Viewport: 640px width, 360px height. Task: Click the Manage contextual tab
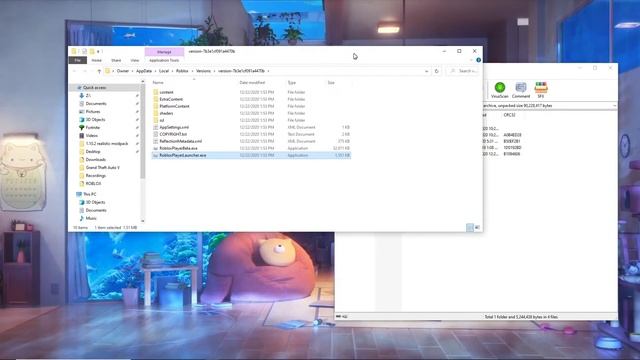164,52
